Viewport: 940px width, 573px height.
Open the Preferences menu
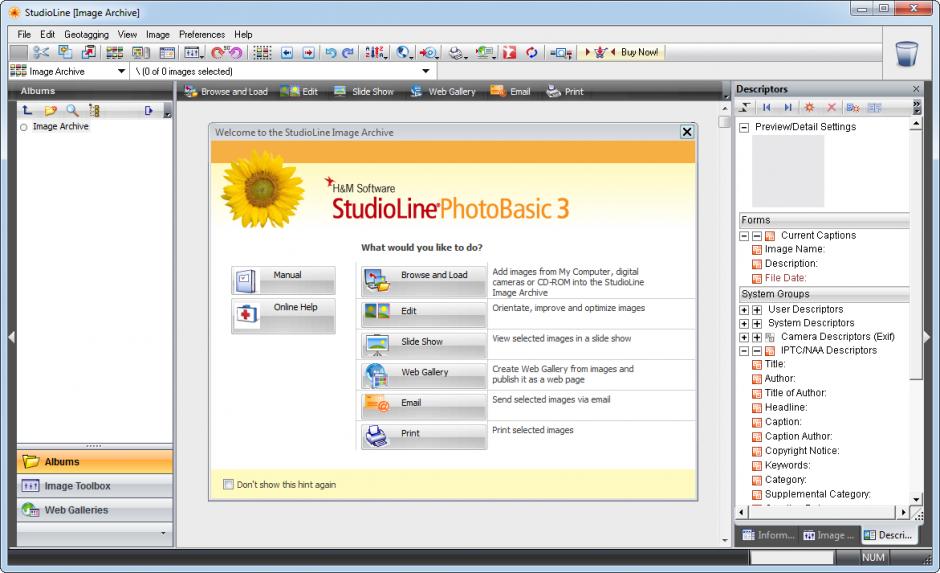point(202,35)
